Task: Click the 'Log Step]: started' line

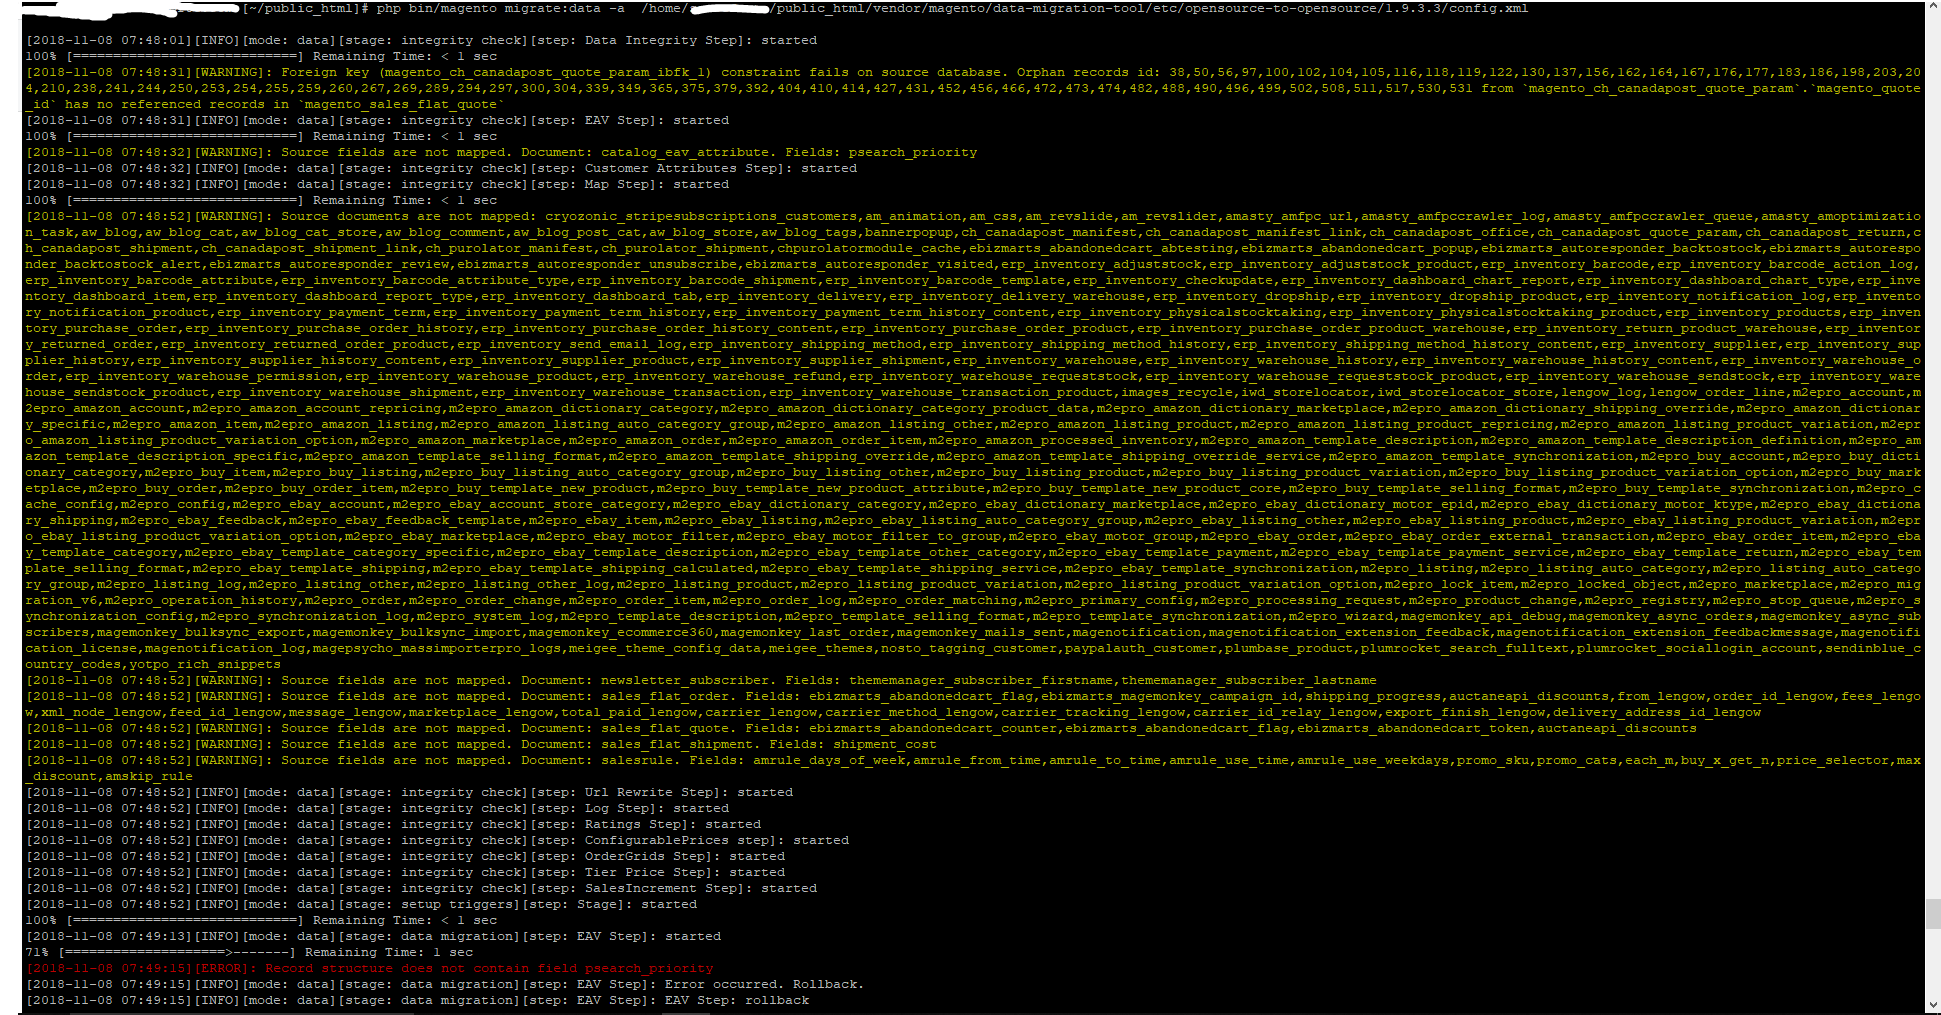Action: pyautogui.click(x=377, y=809)
